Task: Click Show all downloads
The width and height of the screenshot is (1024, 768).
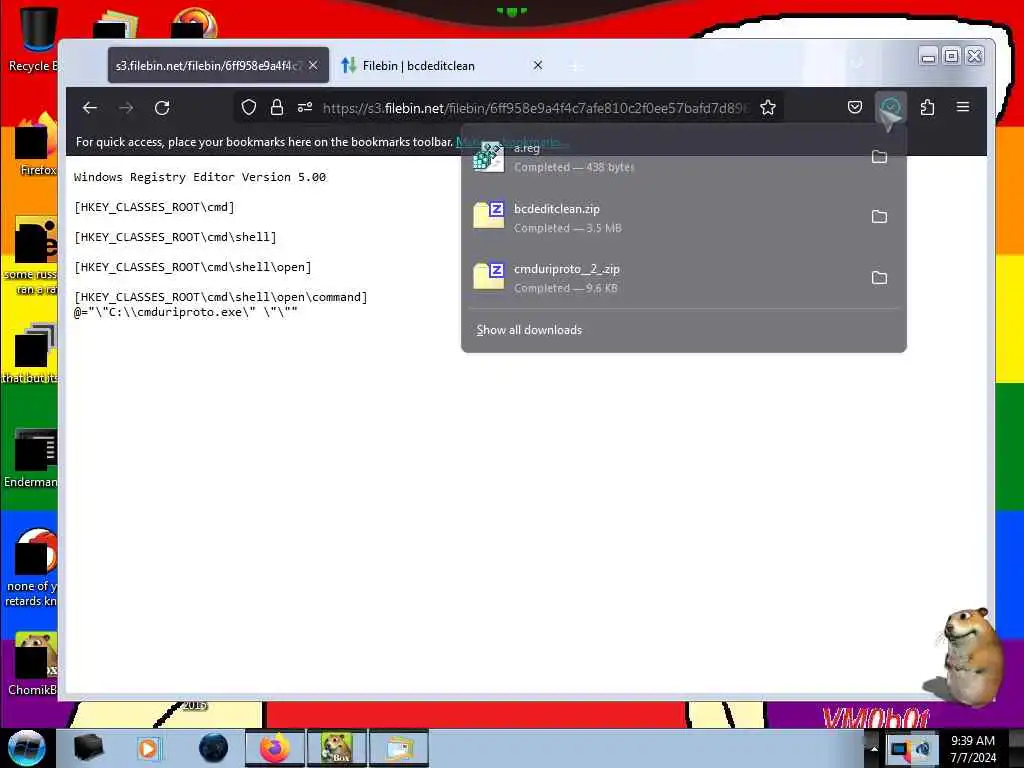Action: pos(529,330)
